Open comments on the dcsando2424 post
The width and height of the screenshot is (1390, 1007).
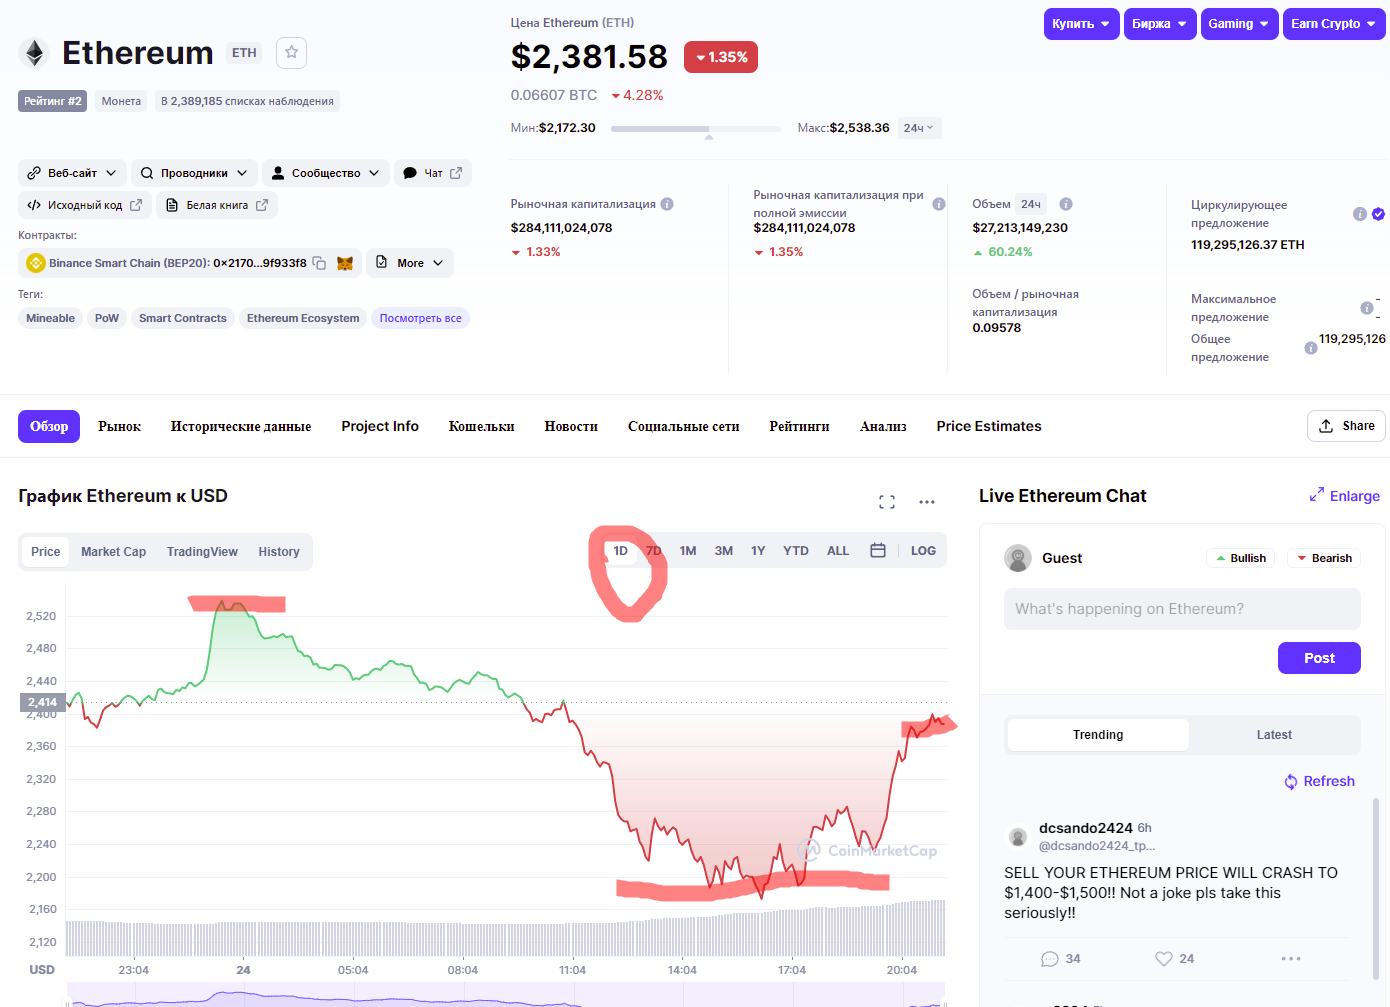(1050, 959)
